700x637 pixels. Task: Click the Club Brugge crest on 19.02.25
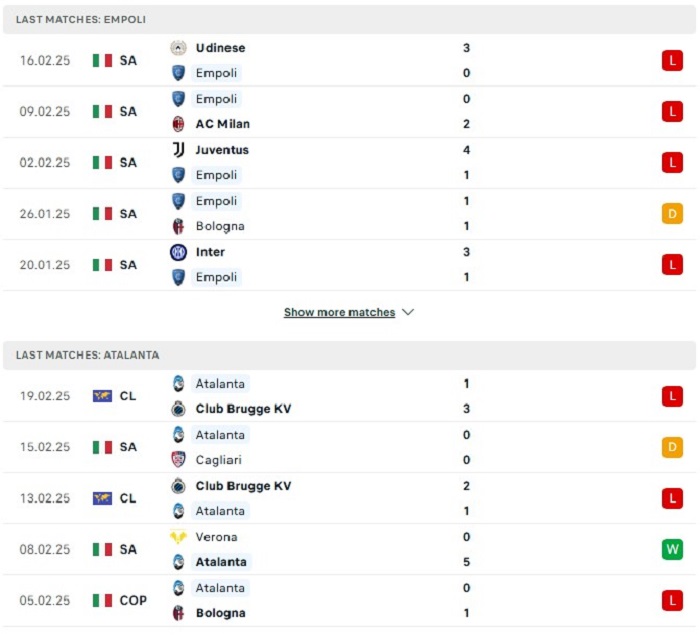(178, 408)
